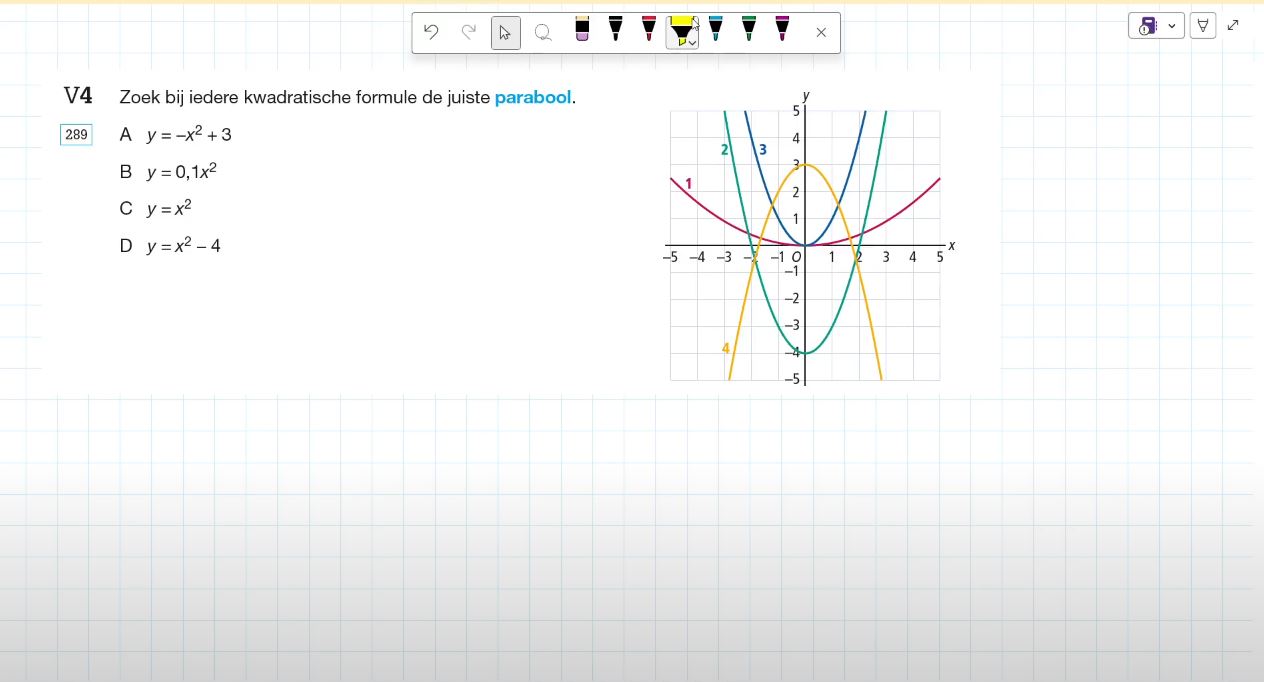
Task: Expand the notebook status dropdown arrow
Action: [1172, 26]
